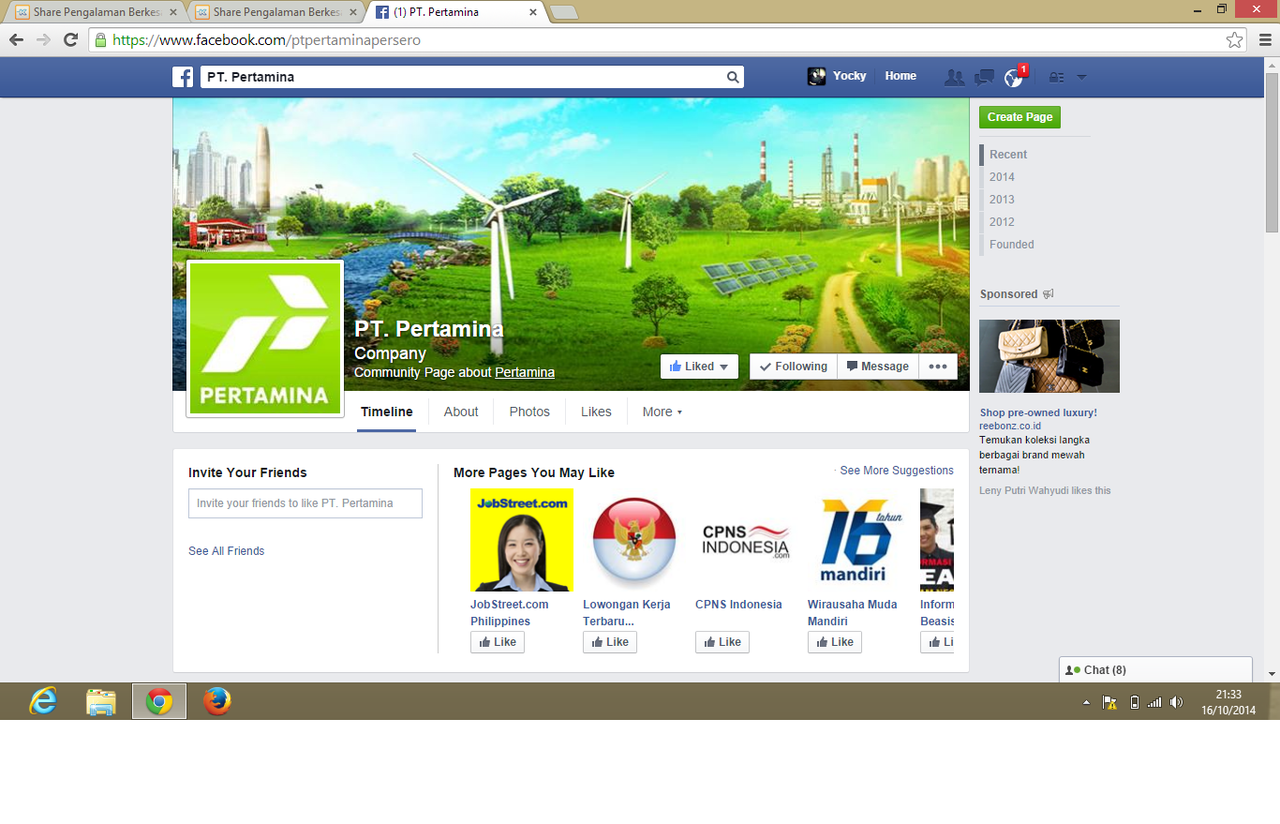Switch to the second Share Pengalaman browser tab
The image size is (1280, 824).
(x=274, y=12)
